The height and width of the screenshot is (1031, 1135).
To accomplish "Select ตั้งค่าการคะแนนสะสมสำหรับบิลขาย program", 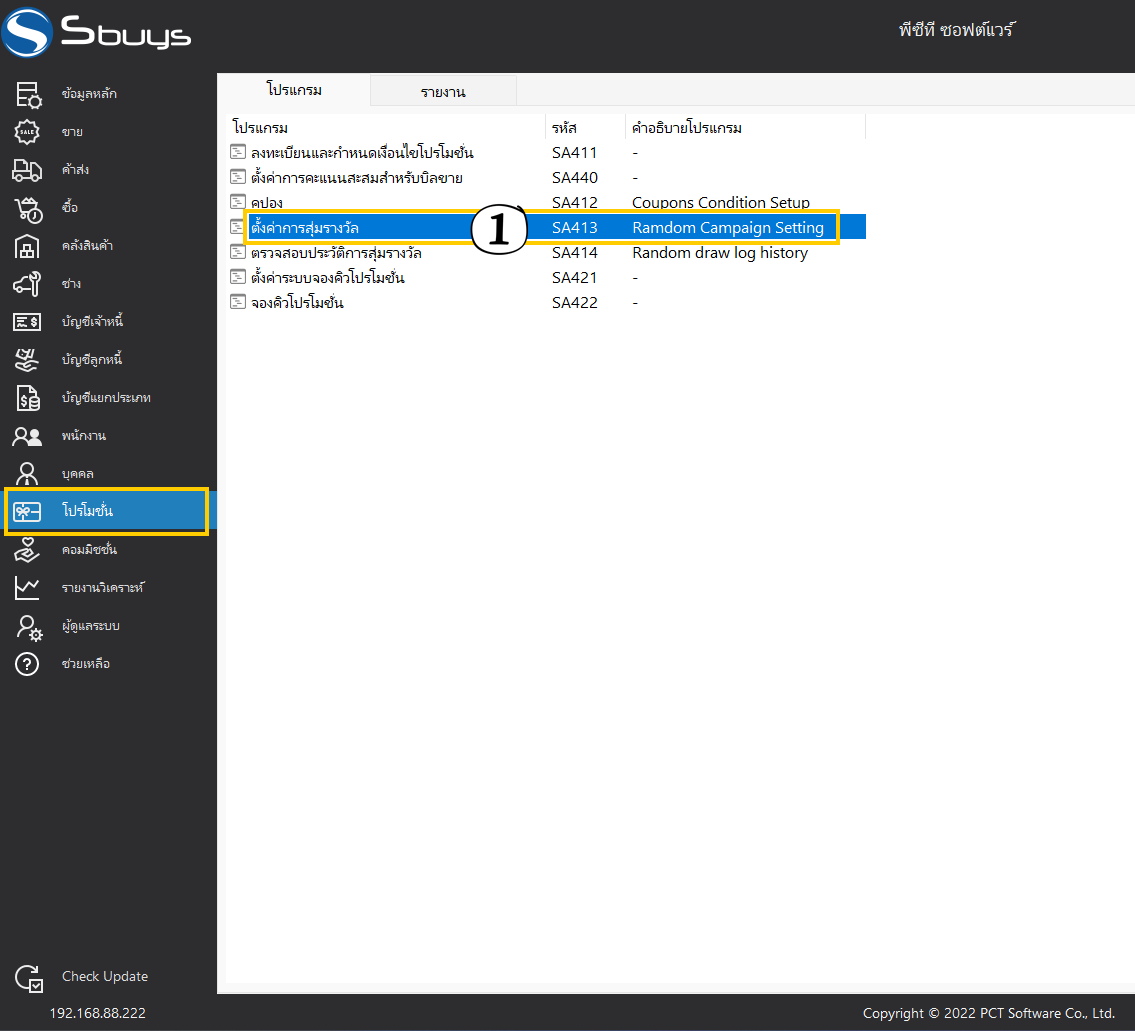I will coord(357,178).
